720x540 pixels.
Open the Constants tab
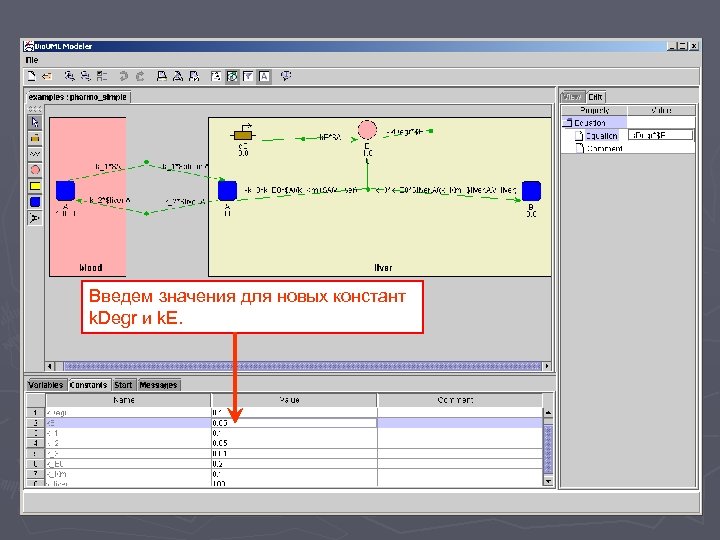89,385
